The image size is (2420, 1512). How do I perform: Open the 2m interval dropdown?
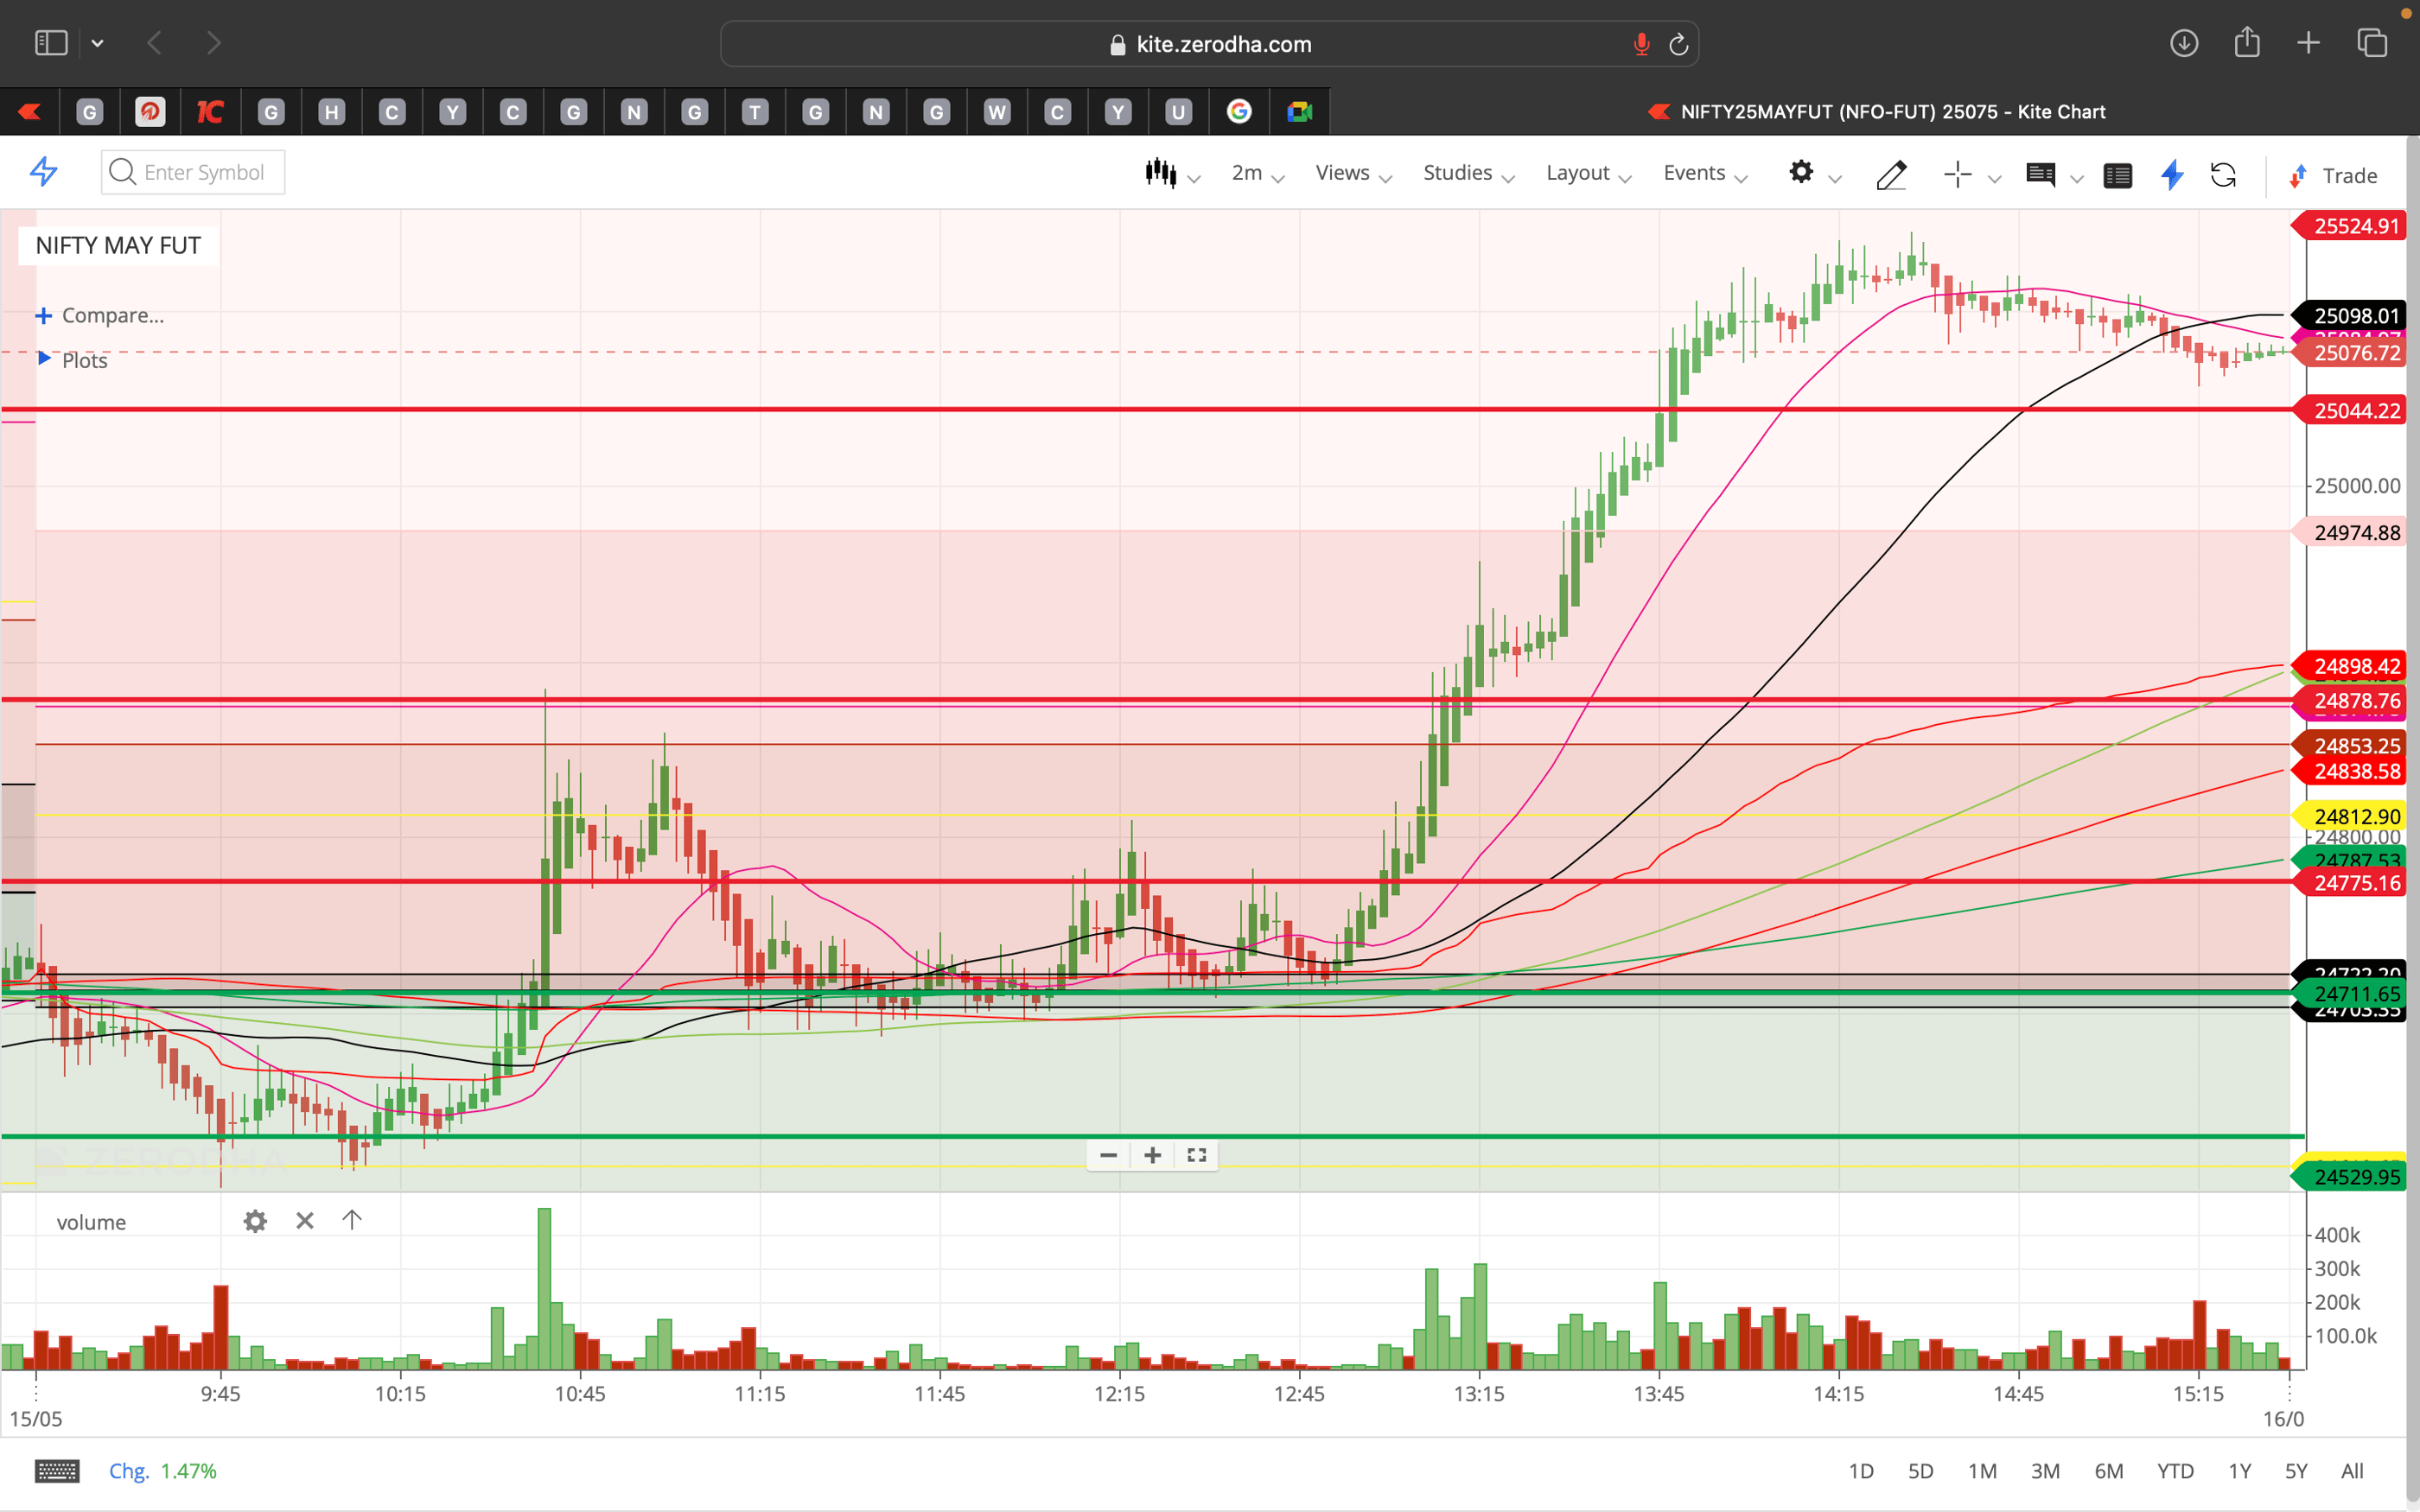(1248, 172)
